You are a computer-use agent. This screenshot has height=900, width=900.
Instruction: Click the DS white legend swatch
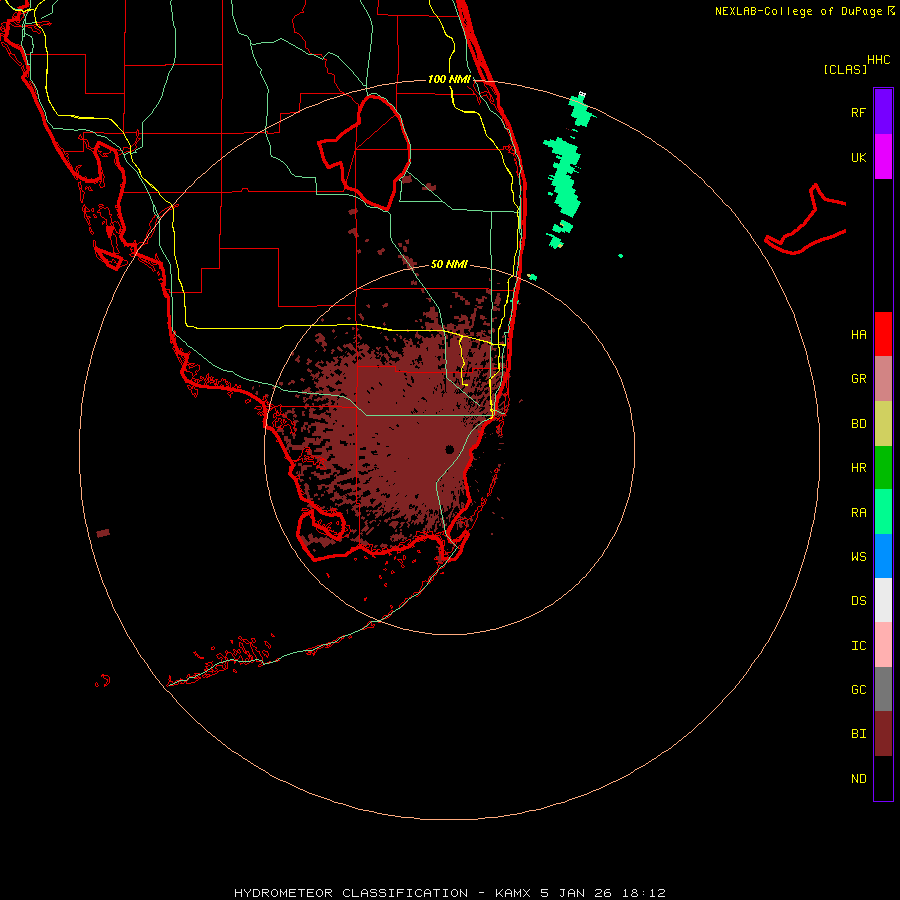[883, 600]
